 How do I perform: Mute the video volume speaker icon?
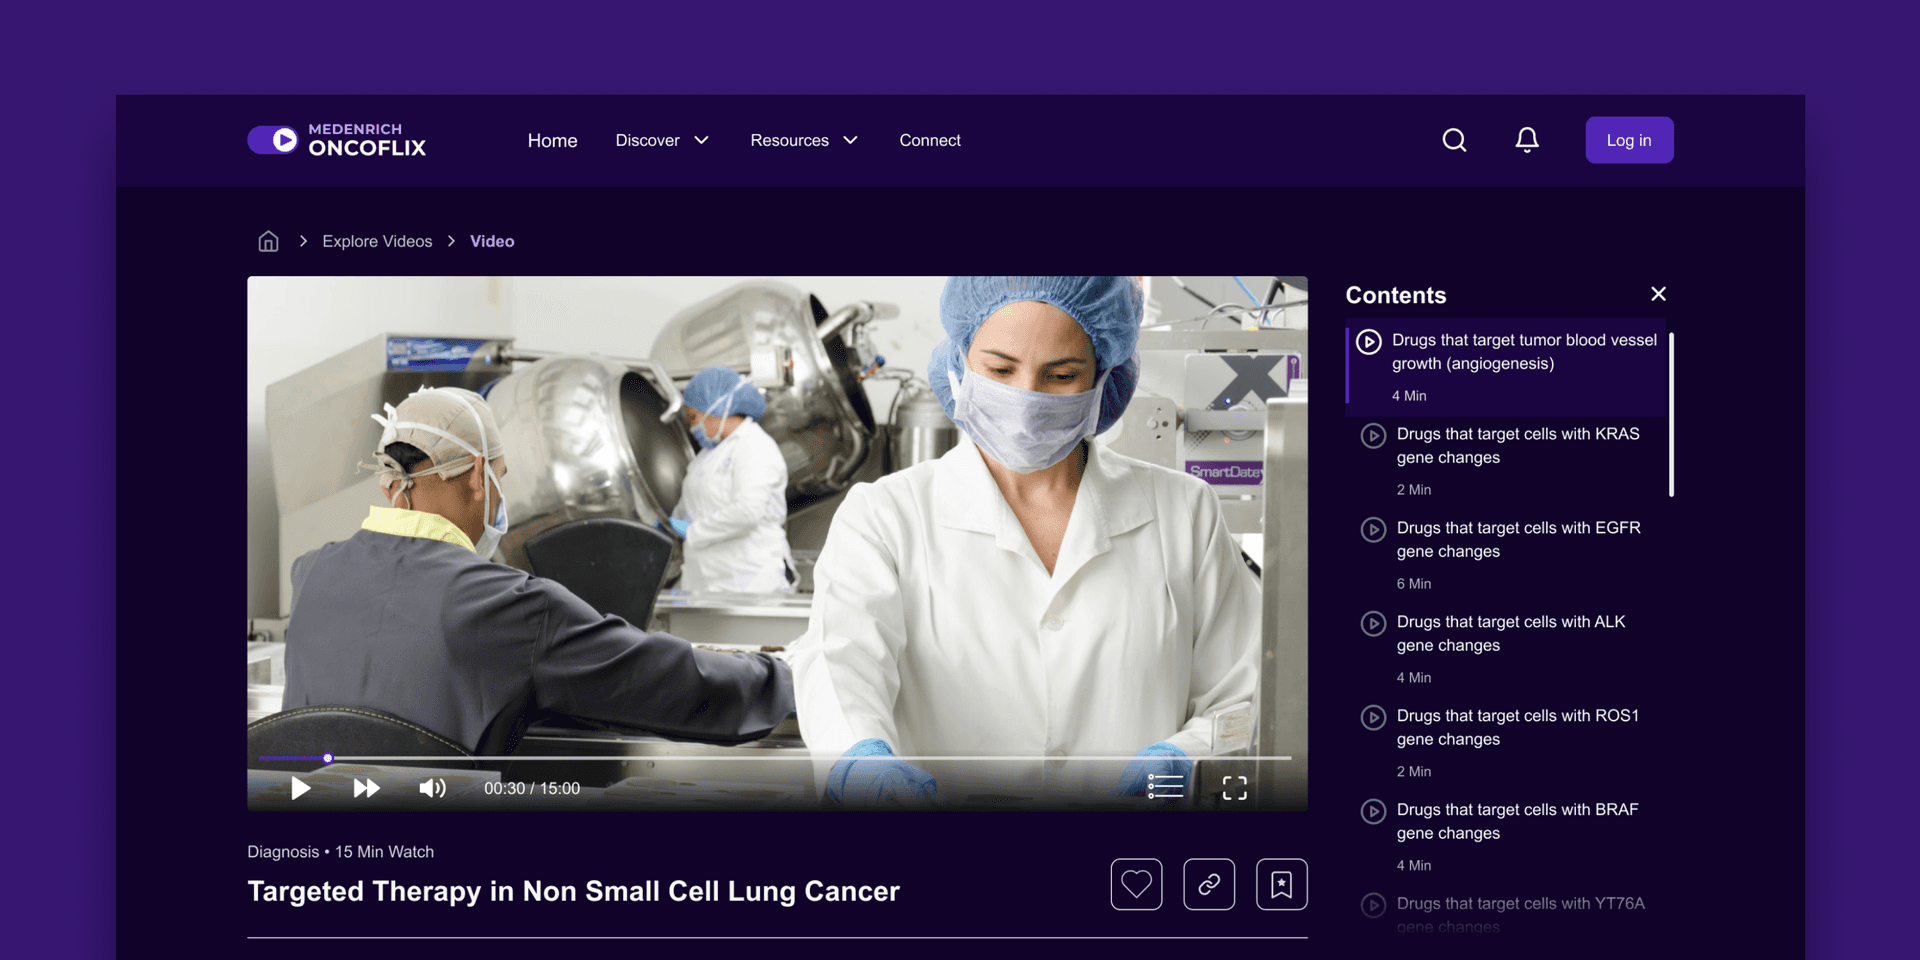click(432, 788)
